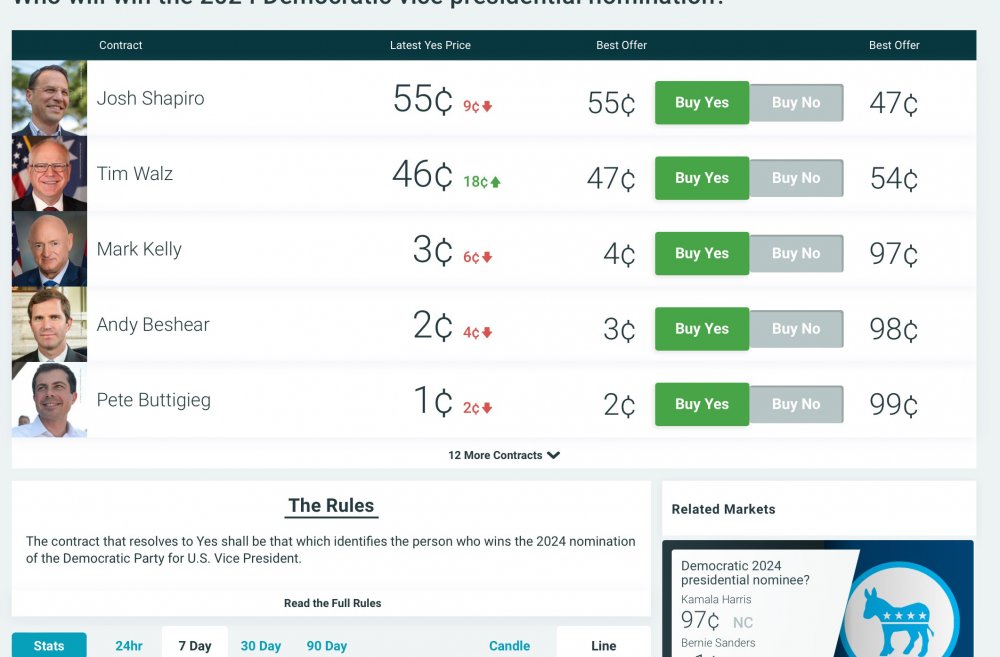Click Josh Shapiro's profile photo
This screenshot has height=657, width=1000.
49,98
